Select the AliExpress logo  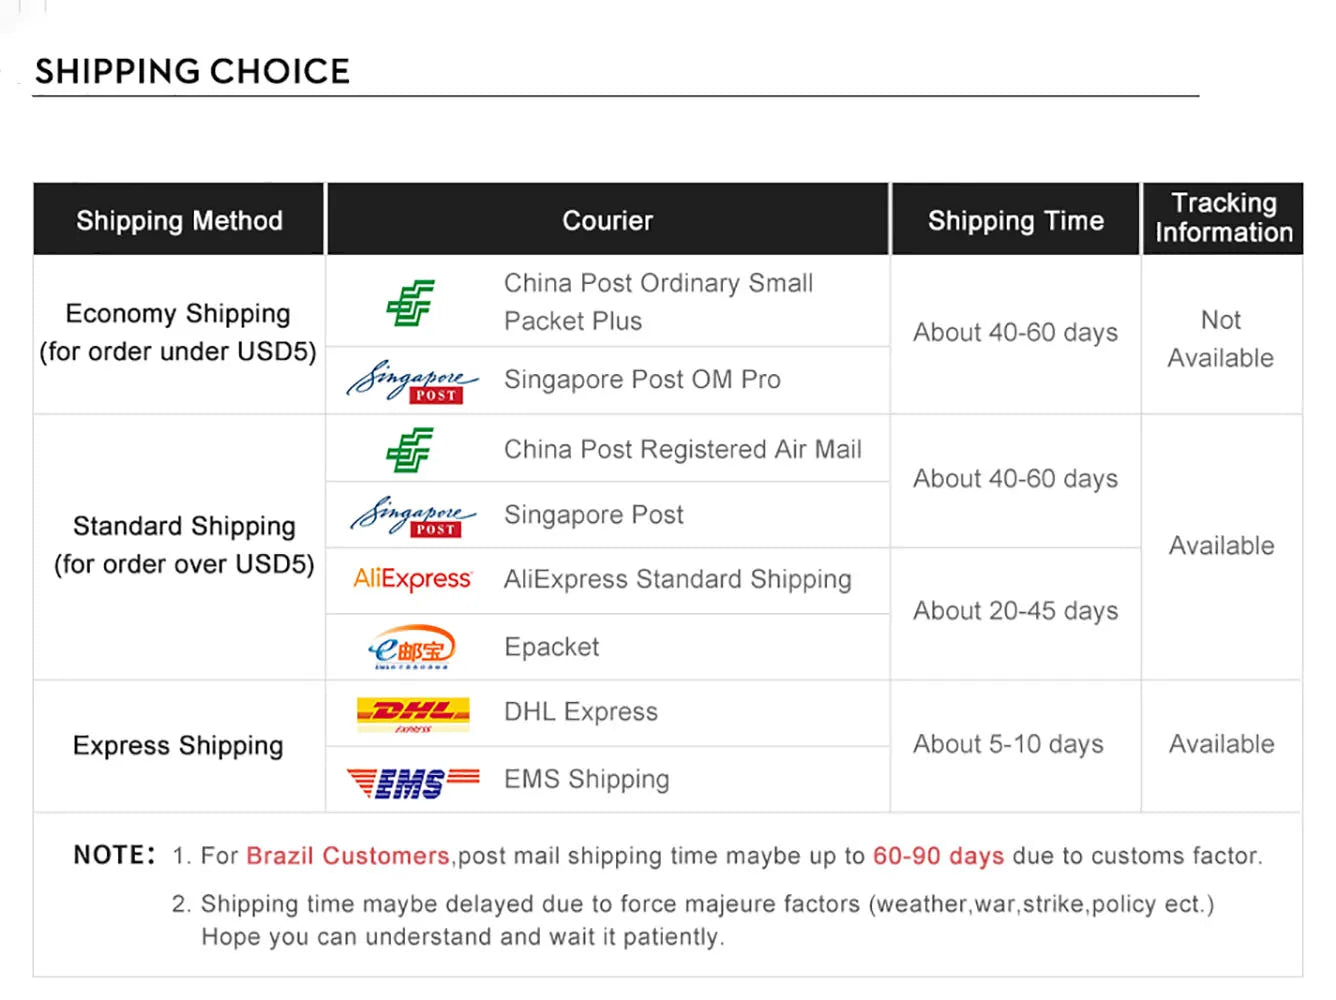point(412,579)
